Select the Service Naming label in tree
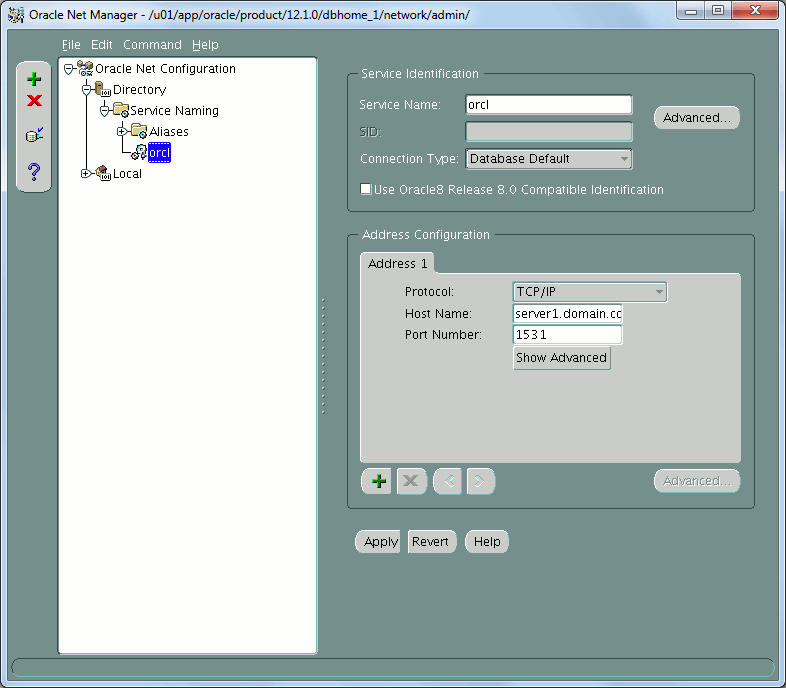Viewport: 786px width, 688px height. [x=174, y=110]
